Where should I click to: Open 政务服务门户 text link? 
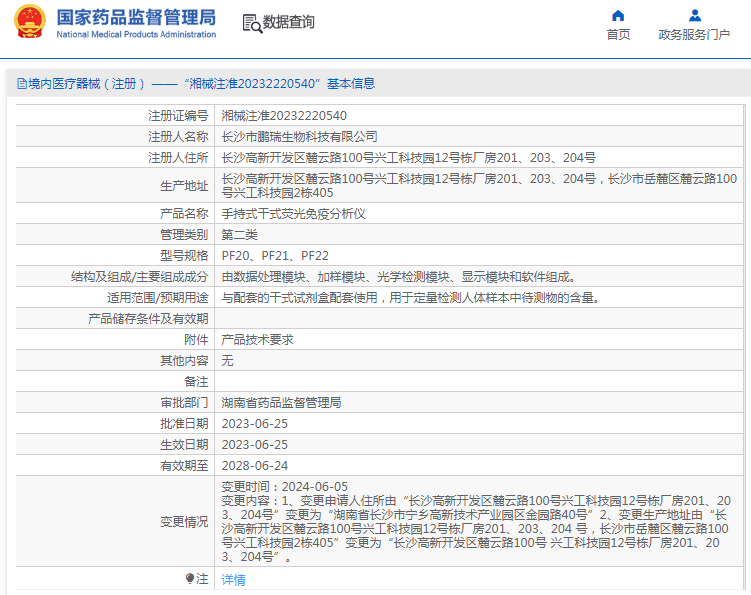[x=694, y=34]
